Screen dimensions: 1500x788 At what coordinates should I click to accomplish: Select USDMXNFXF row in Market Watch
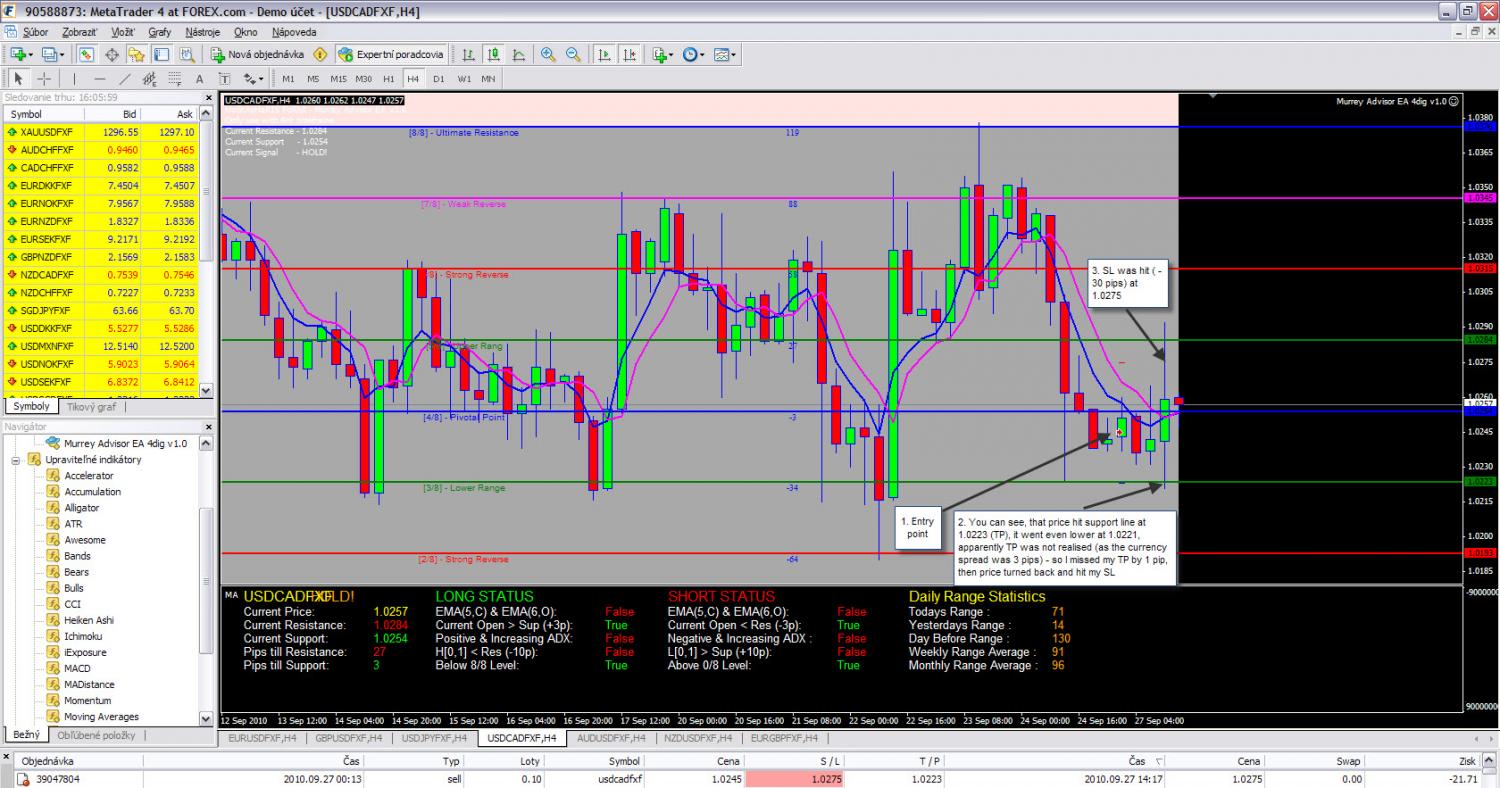pyautogui.click(x=101, y=345)
